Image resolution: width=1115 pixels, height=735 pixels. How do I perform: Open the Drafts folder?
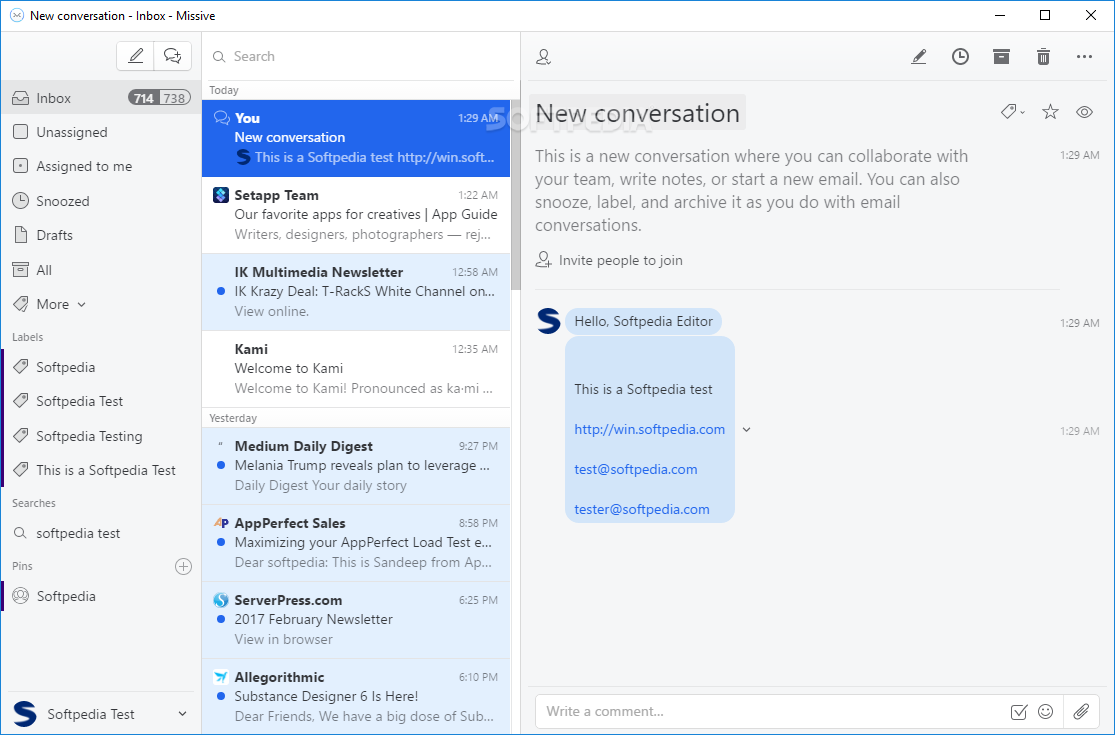(101, 235)
